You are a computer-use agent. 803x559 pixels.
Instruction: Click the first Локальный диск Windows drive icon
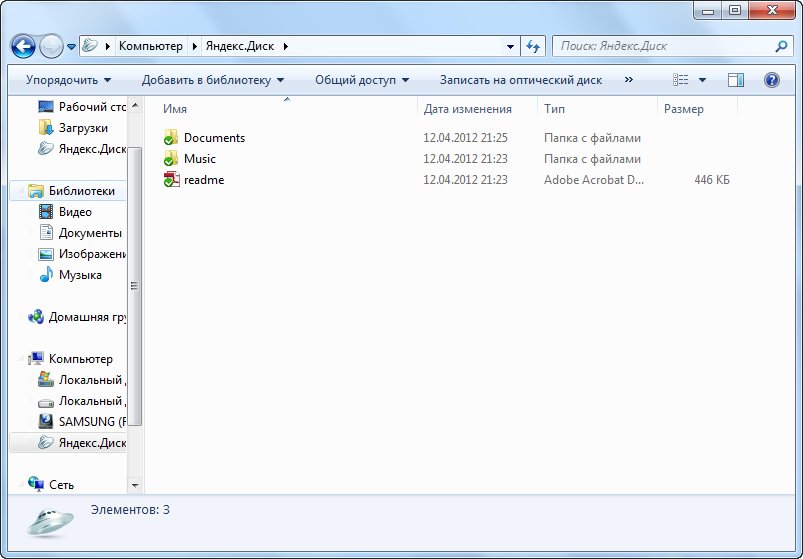point(46,379)
